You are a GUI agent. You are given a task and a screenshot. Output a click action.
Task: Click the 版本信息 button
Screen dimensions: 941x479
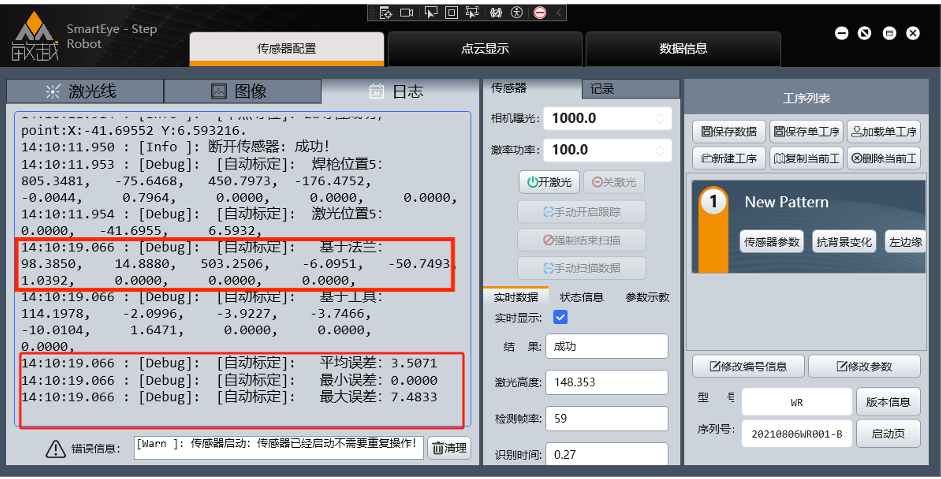[888, 403]
